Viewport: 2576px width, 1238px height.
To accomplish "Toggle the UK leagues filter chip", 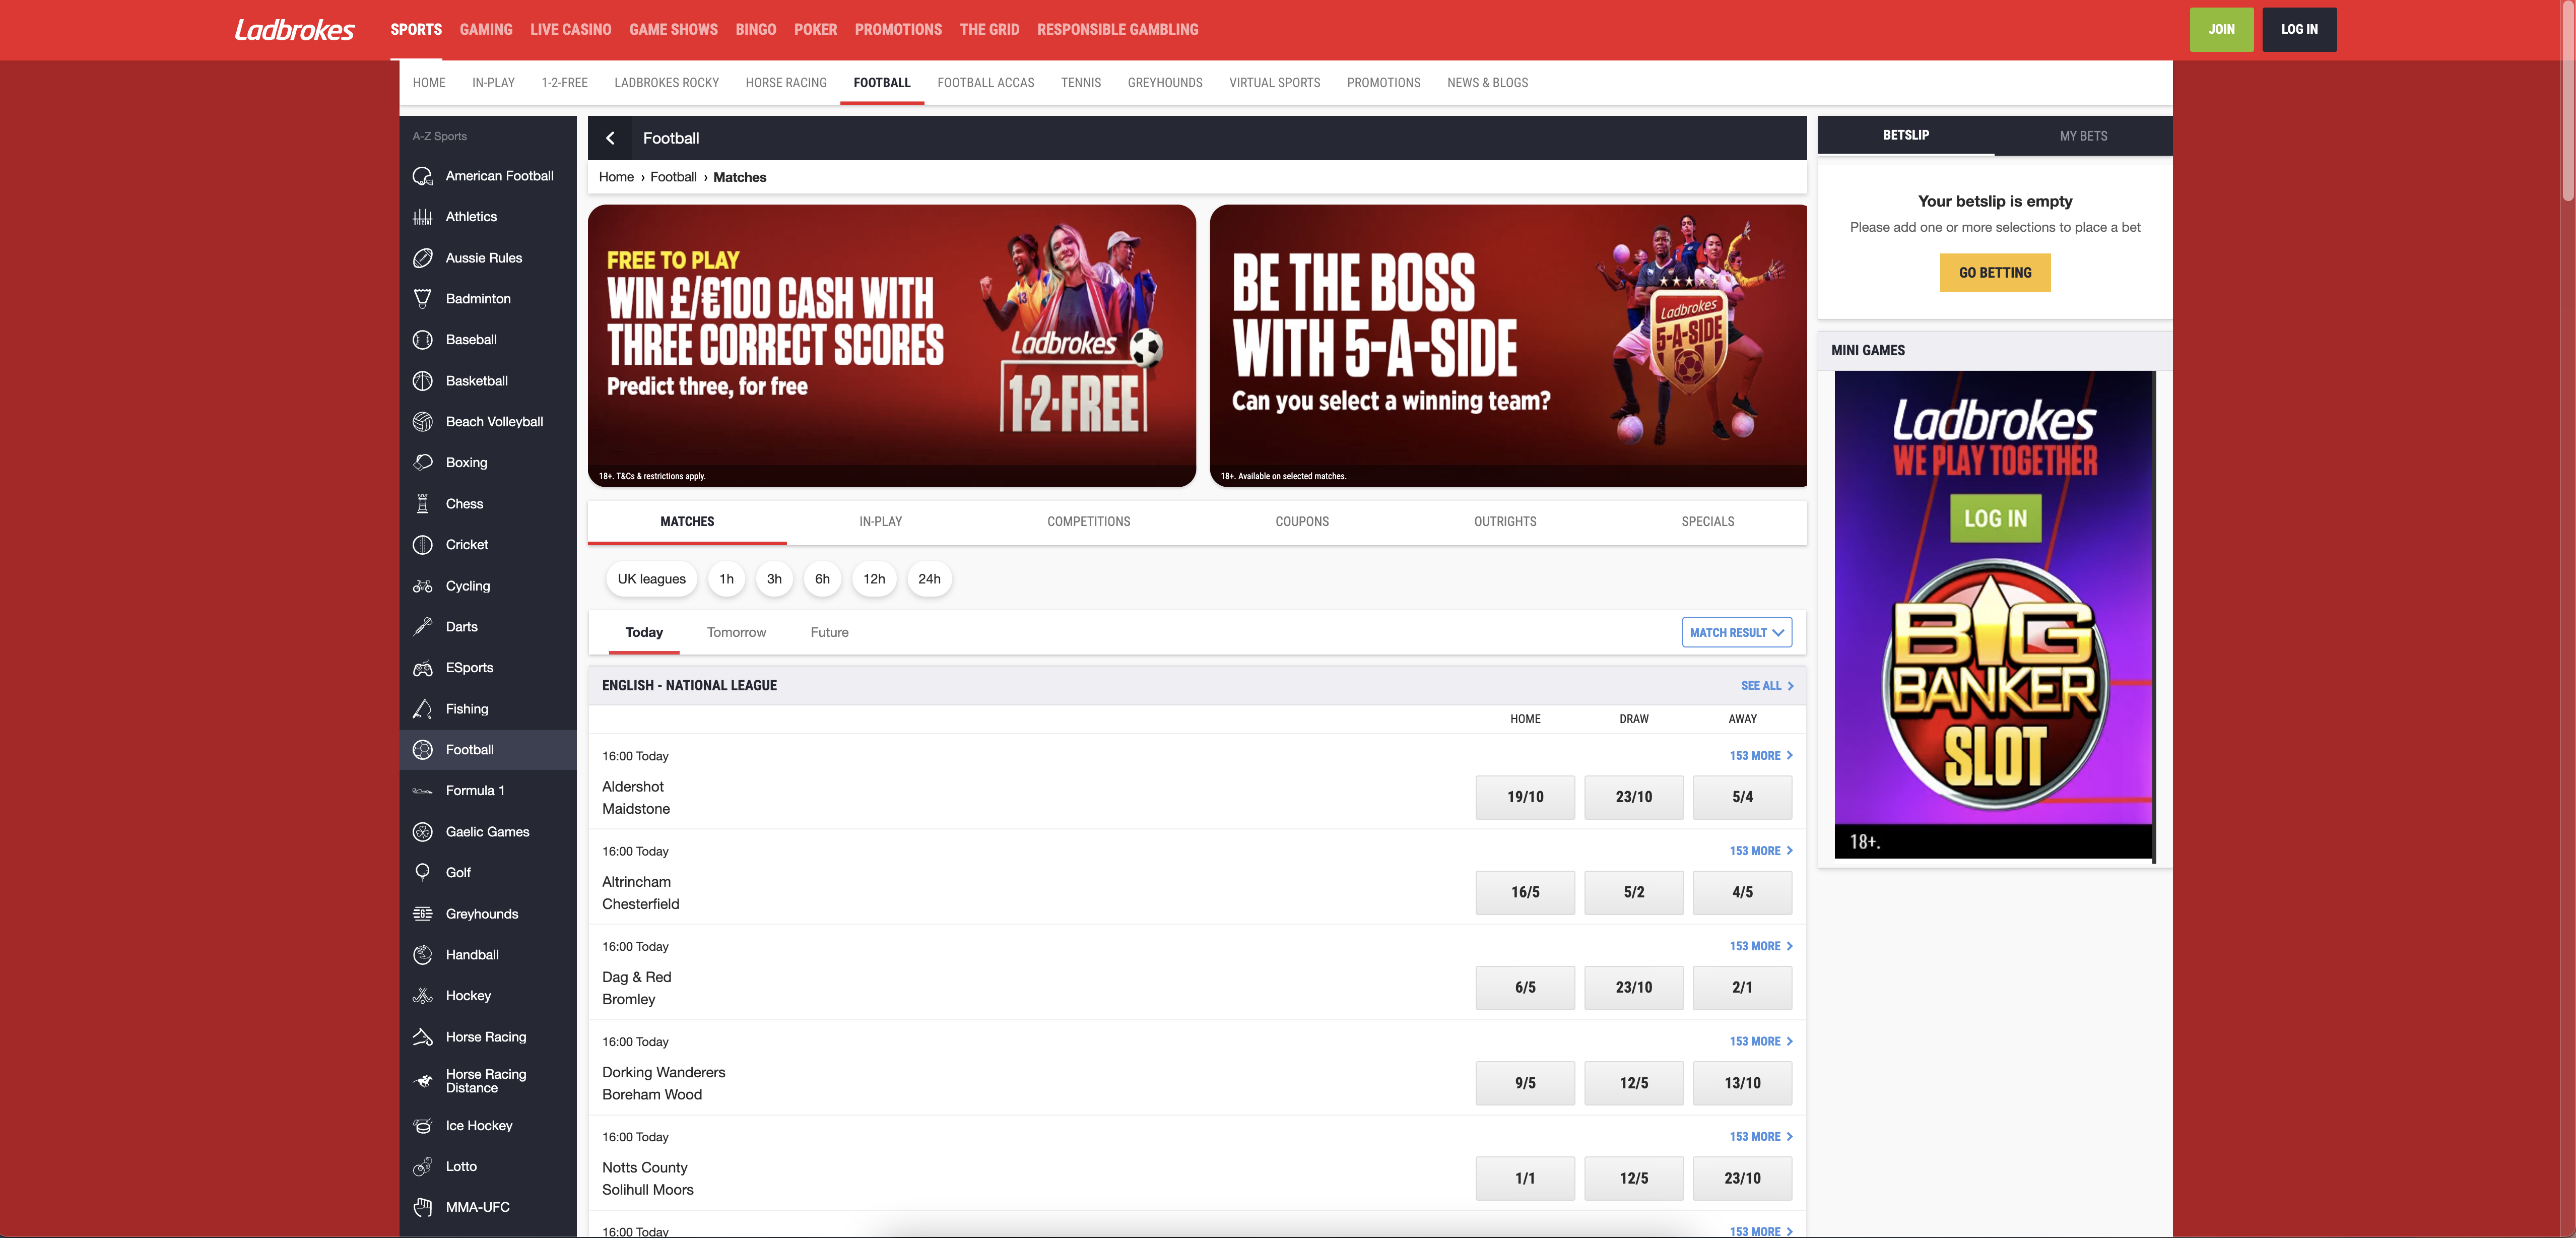I will coord(652,579).
